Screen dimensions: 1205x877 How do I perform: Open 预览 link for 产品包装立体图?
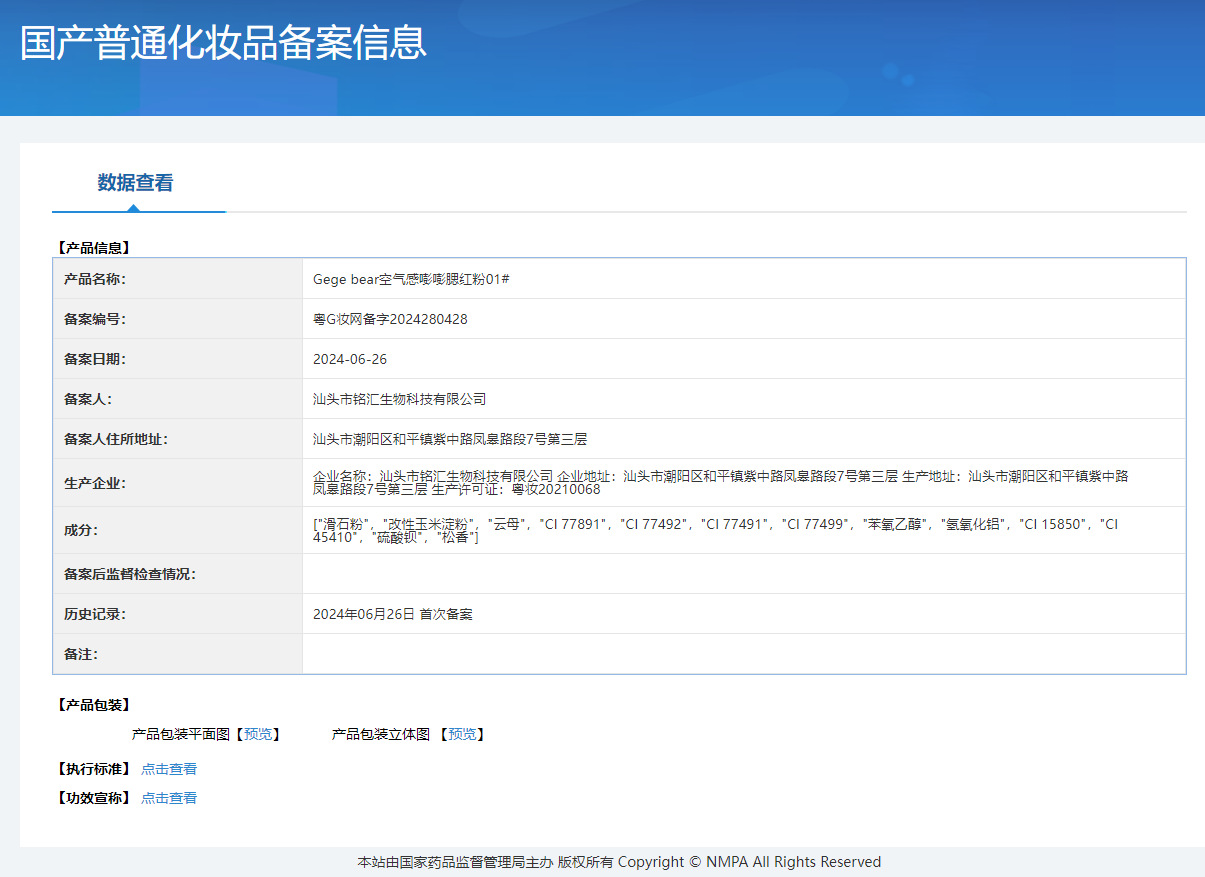coord(462,734)
